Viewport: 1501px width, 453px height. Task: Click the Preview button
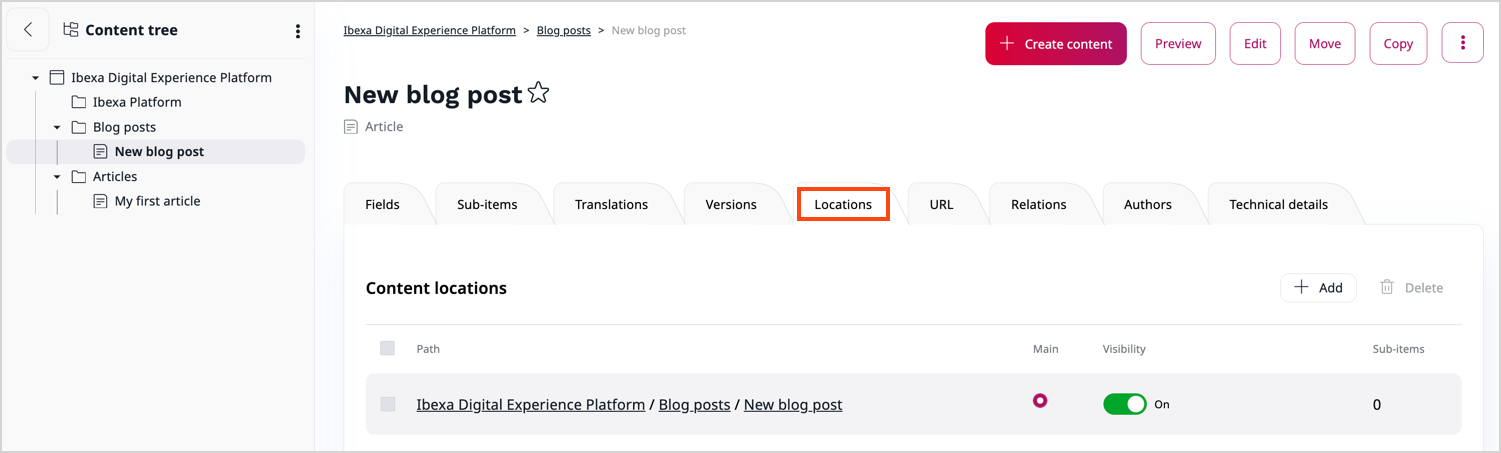(x=1178, y=44)
